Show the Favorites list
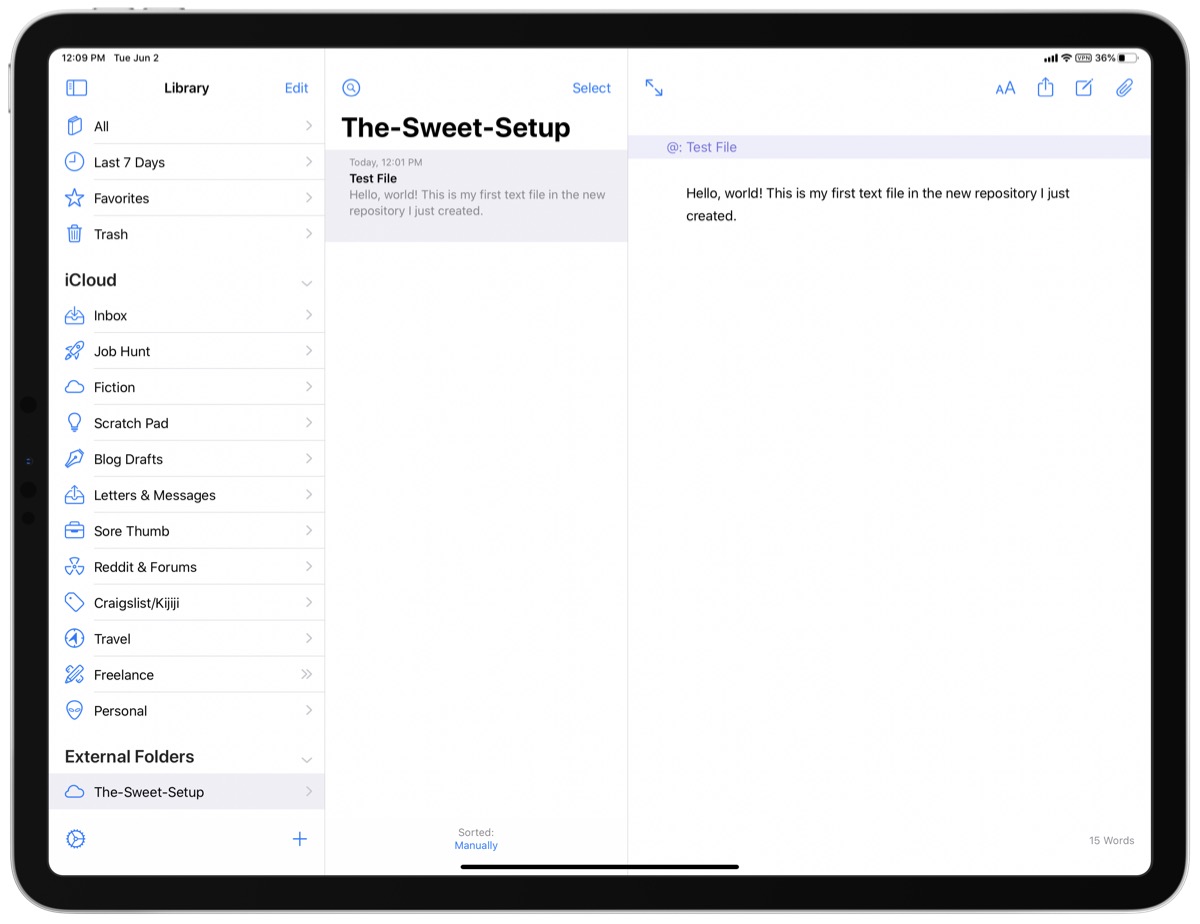This screenshot has height=924, width=1200. (x=187, y=198)
